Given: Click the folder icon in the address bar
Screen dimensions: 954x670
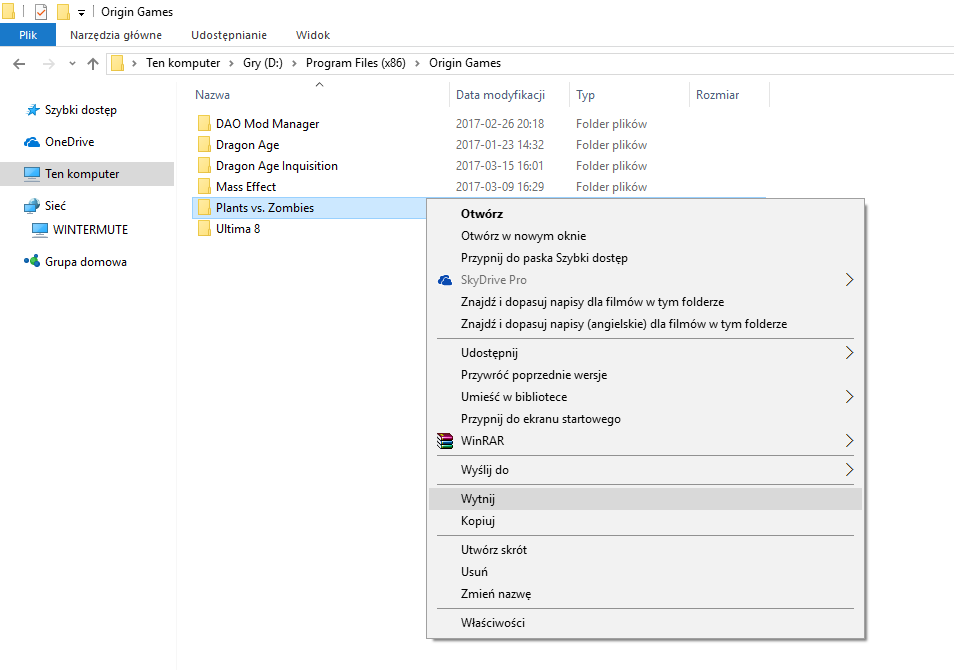Looking at the screenshot, I should pyautogui.click(x=117, y=63).
